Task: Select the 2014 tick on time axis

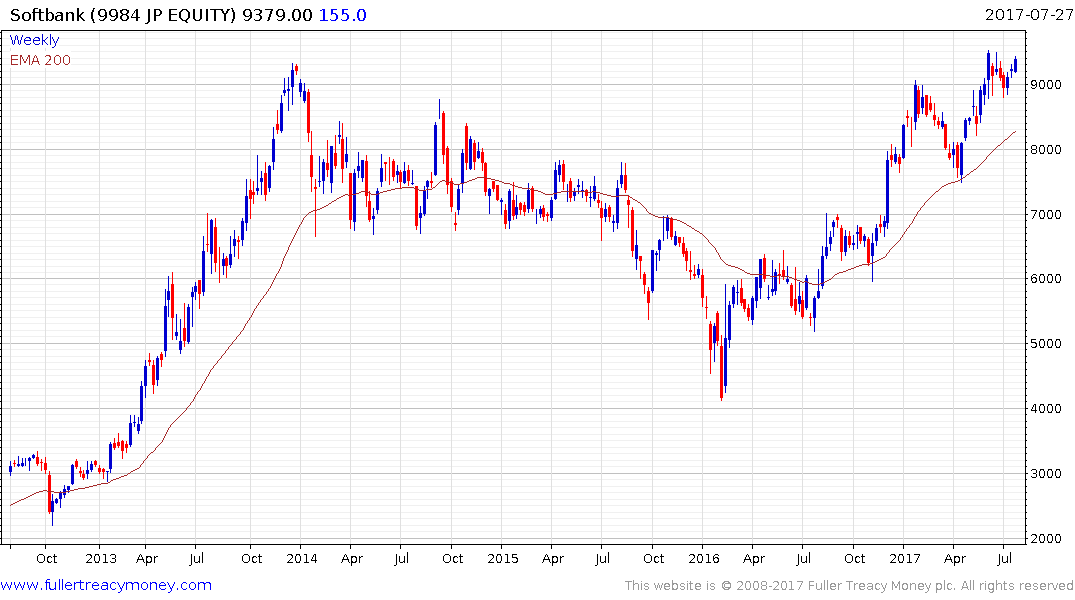Action: coord(302,558)
